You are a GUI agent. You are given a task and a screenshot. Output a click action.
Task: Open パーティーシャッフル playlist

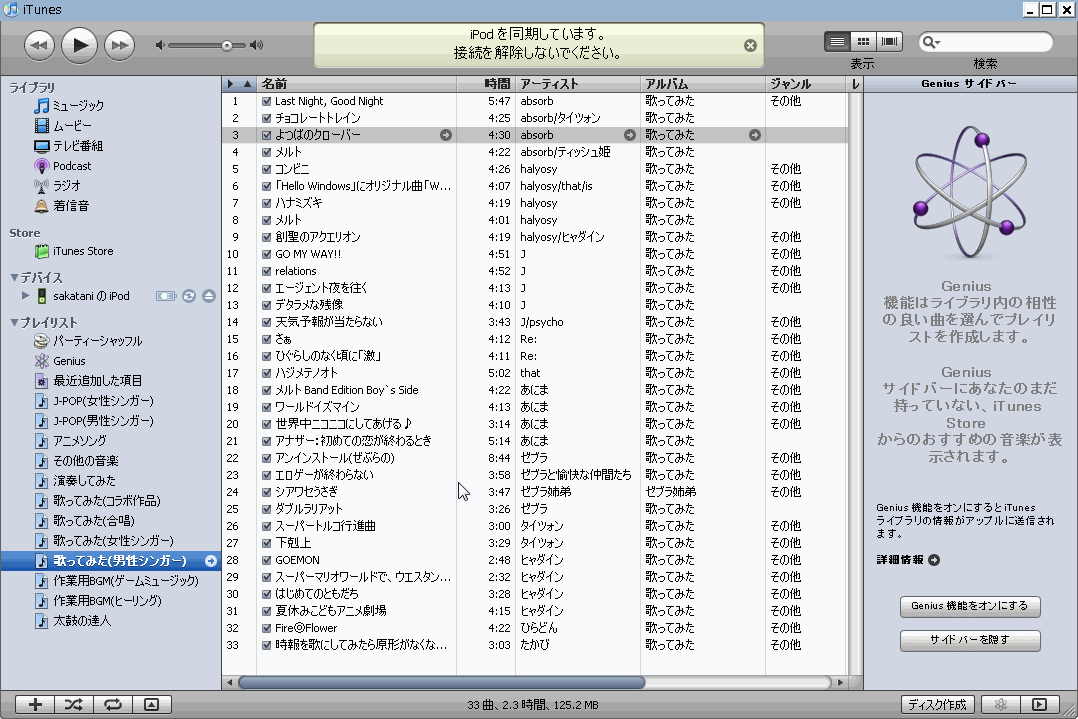(88, 341)
